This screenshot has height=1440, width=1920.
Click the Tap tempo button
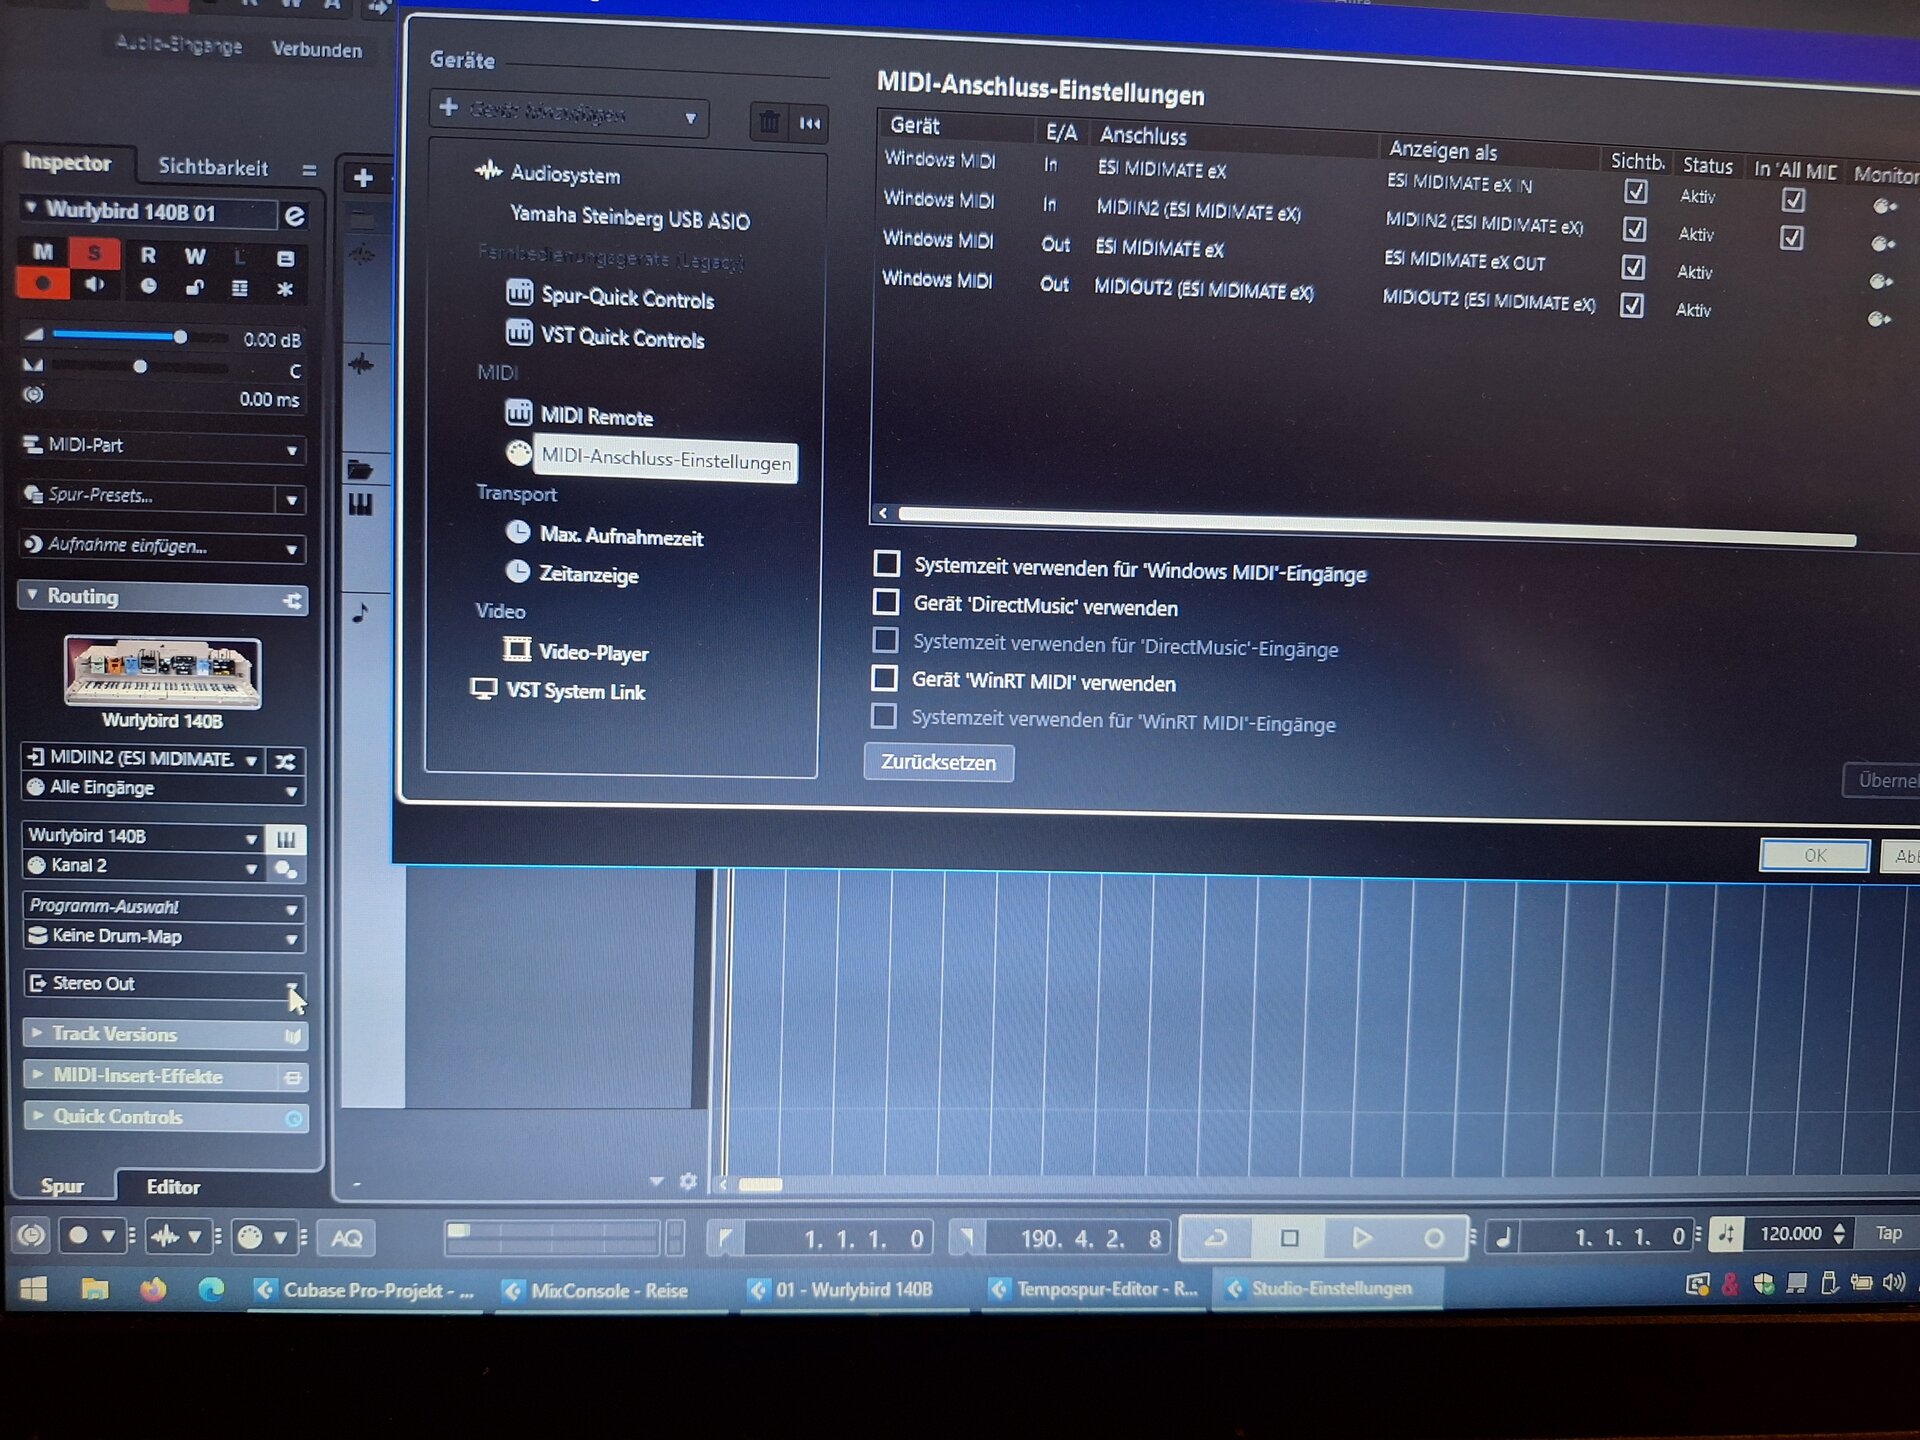pyautogui.click(x=1888, y=1233)
